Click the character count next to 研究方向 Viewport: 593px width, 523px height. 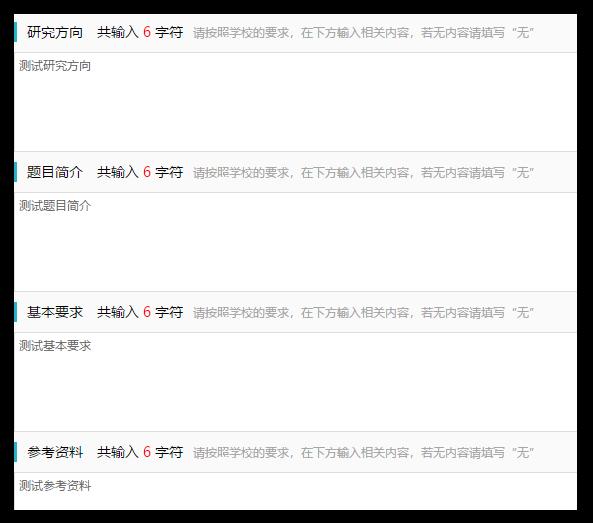[140, 33]
